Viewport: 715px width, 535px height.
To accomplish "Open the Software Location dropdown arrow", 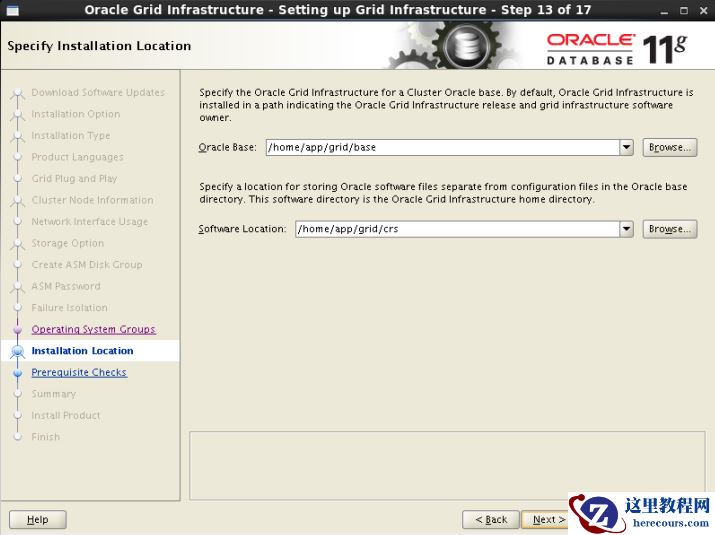I will (x=627, y=229).
